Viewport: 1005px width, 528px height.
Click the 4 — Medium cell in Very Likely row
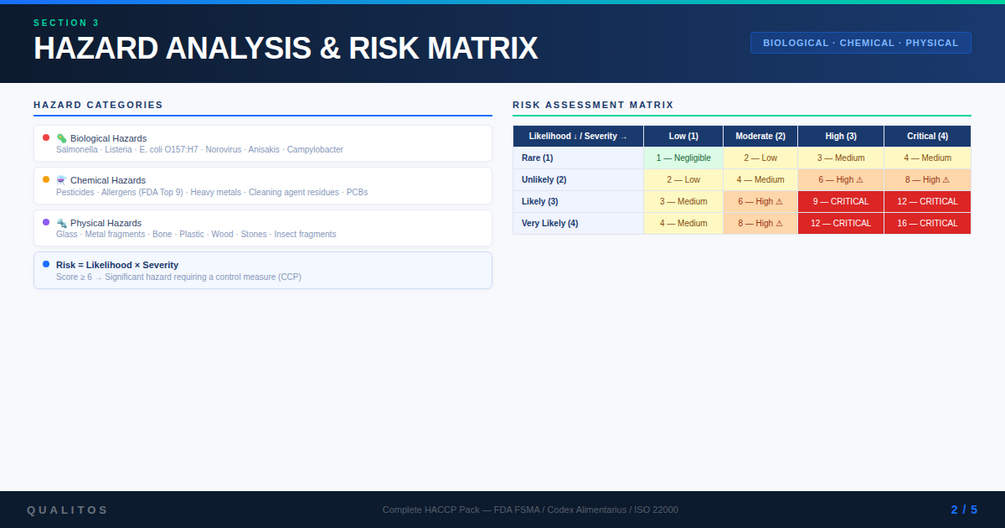[x=683, y=224]
